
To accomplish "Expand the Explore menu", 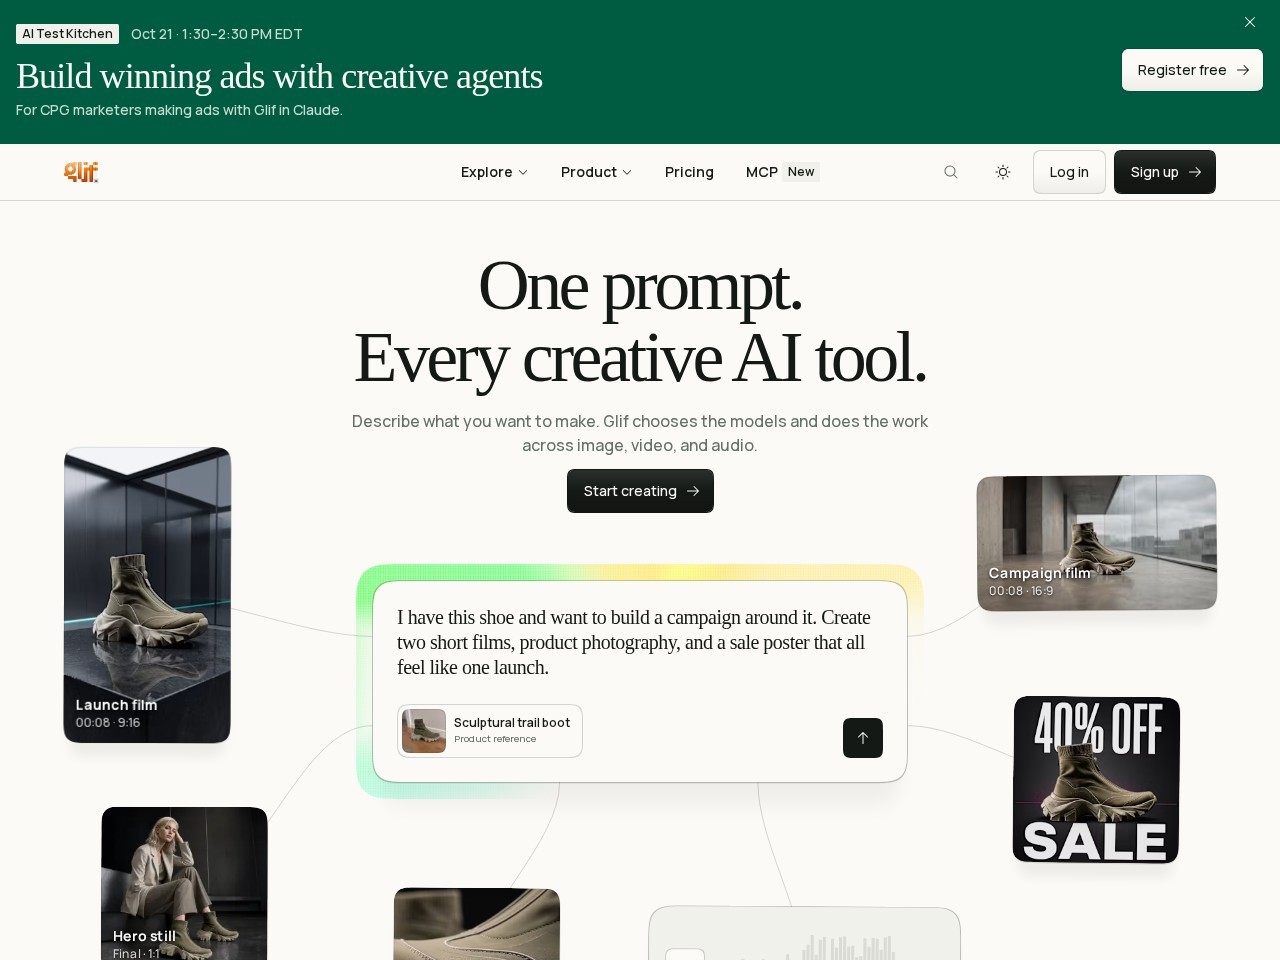I will point(494,172).
